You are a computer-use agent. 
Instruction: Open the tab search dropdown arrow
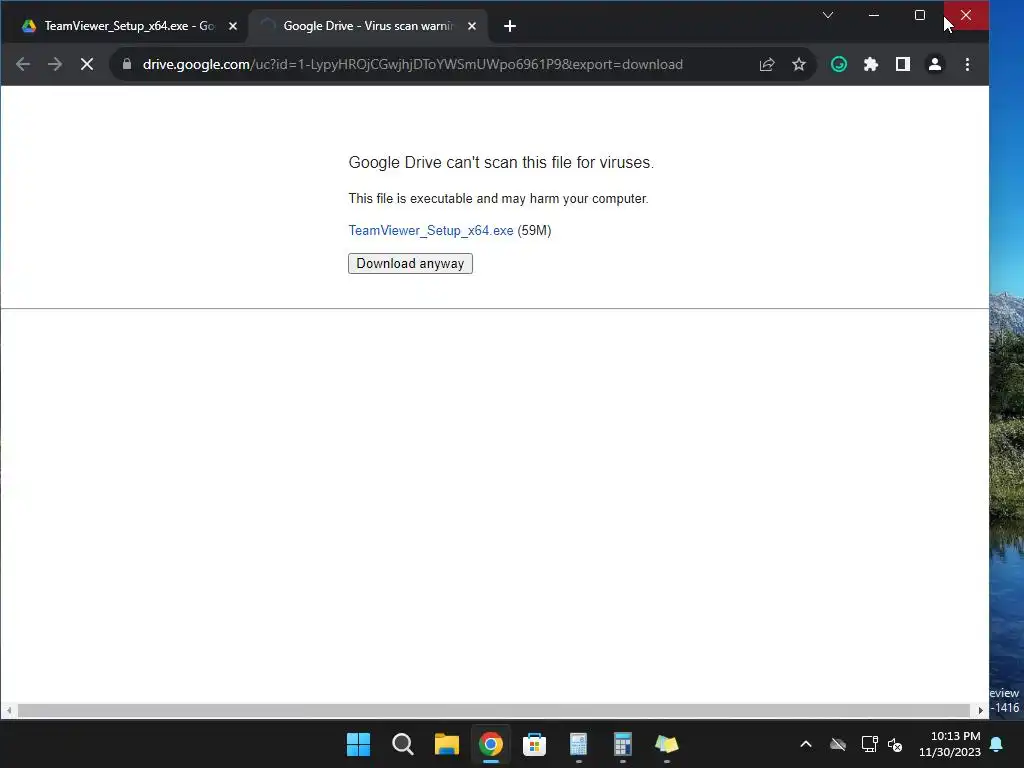pyautogui.click(x=827, y=15)
